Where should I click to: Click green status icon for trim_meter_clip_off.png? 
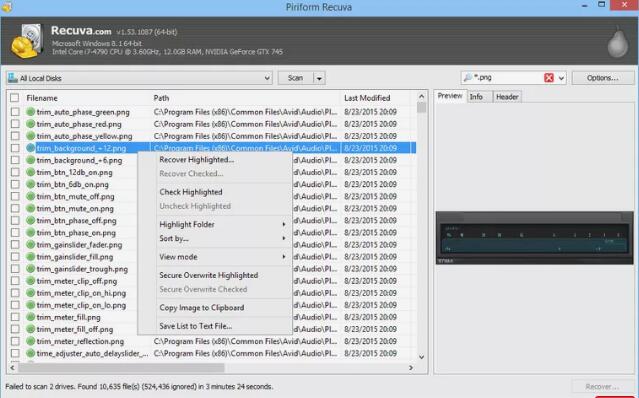point(30,281)
